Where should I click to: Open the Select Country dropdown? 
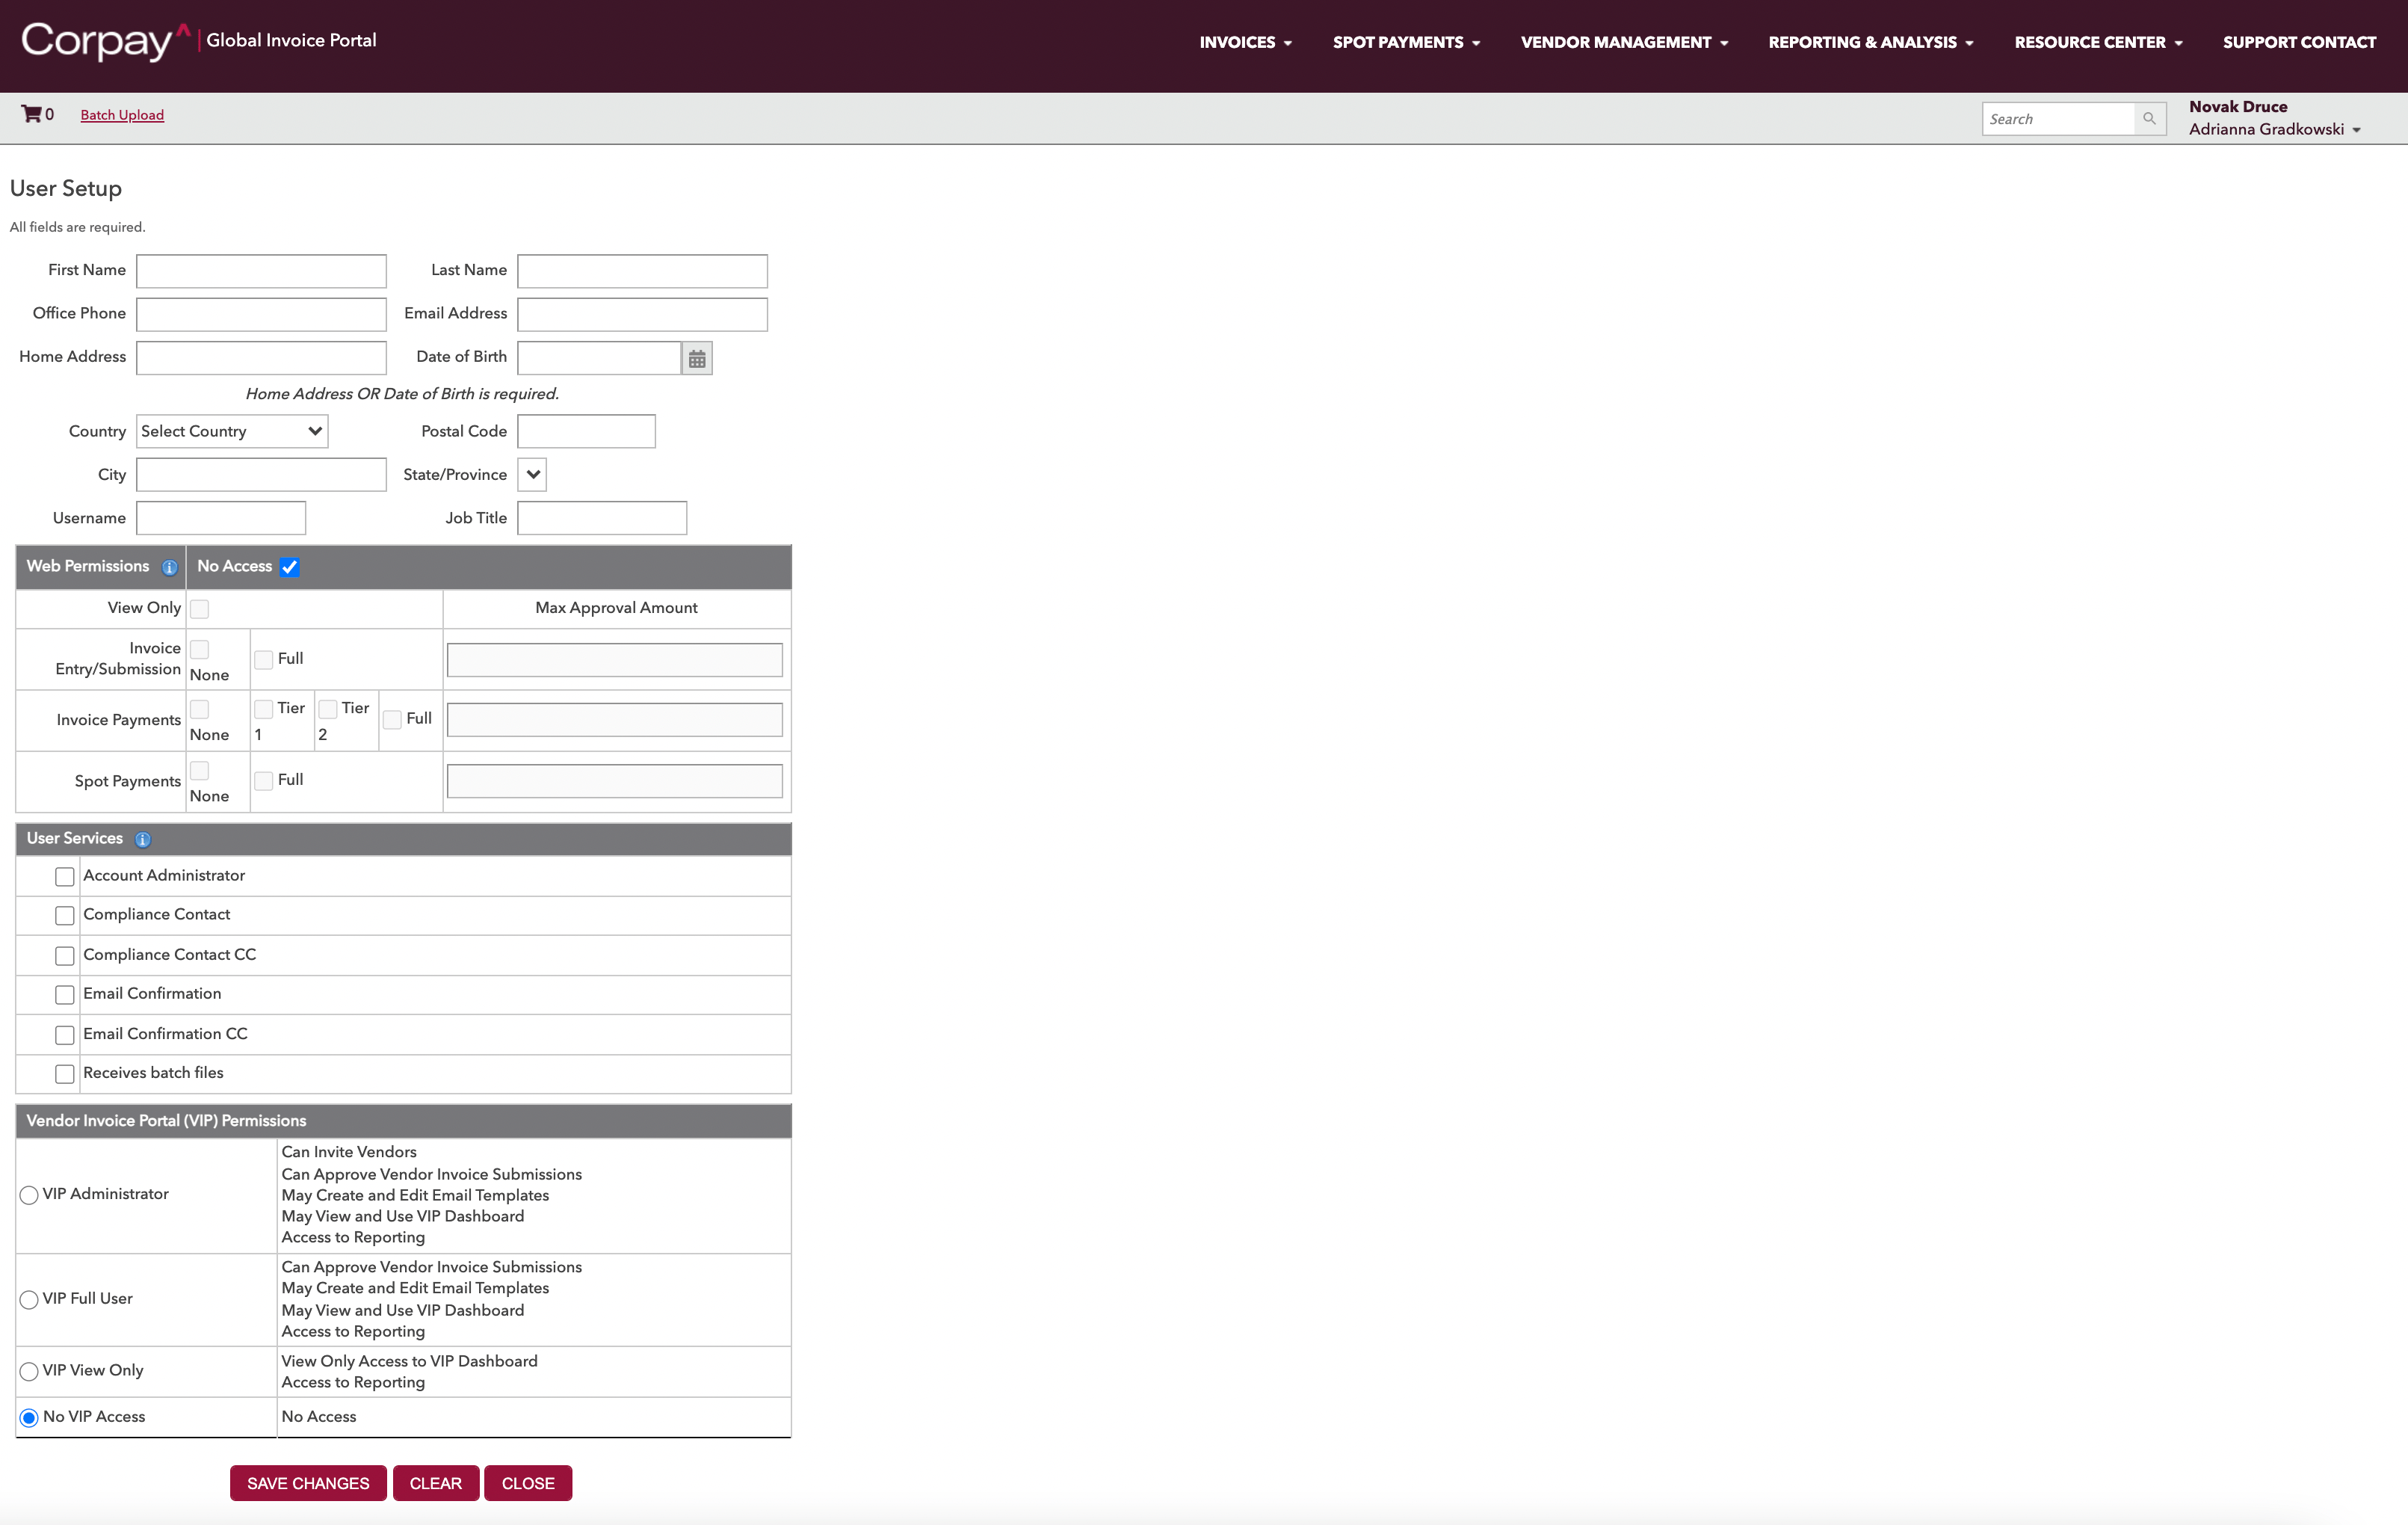coord(232,432)
